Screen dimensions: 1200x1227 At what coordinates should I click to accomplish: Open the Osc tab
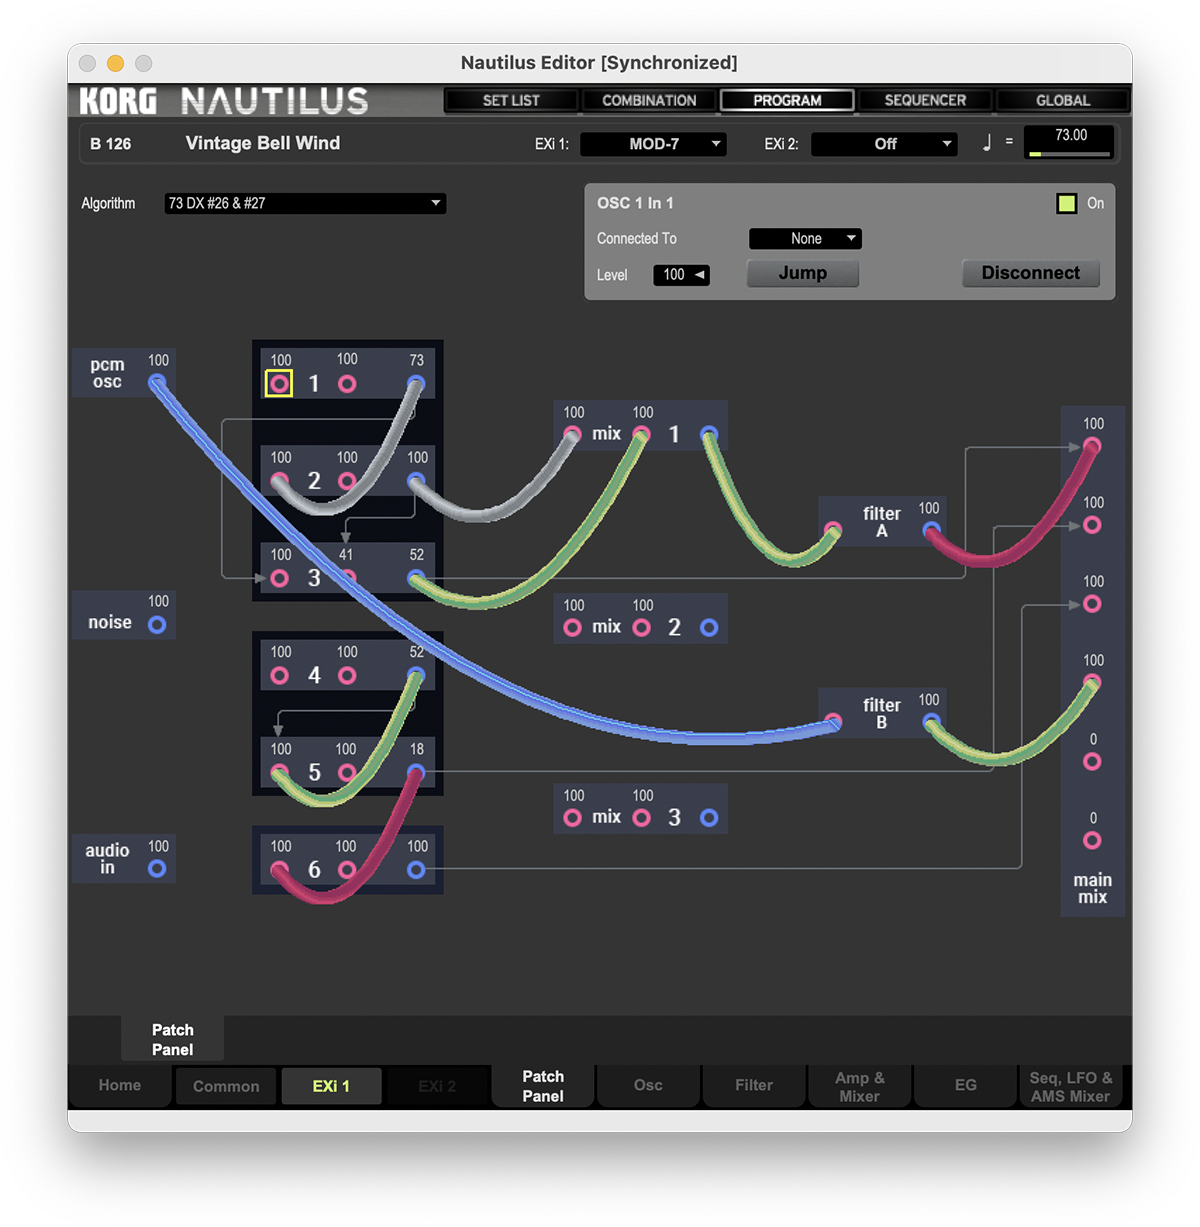click(648, 1086)
